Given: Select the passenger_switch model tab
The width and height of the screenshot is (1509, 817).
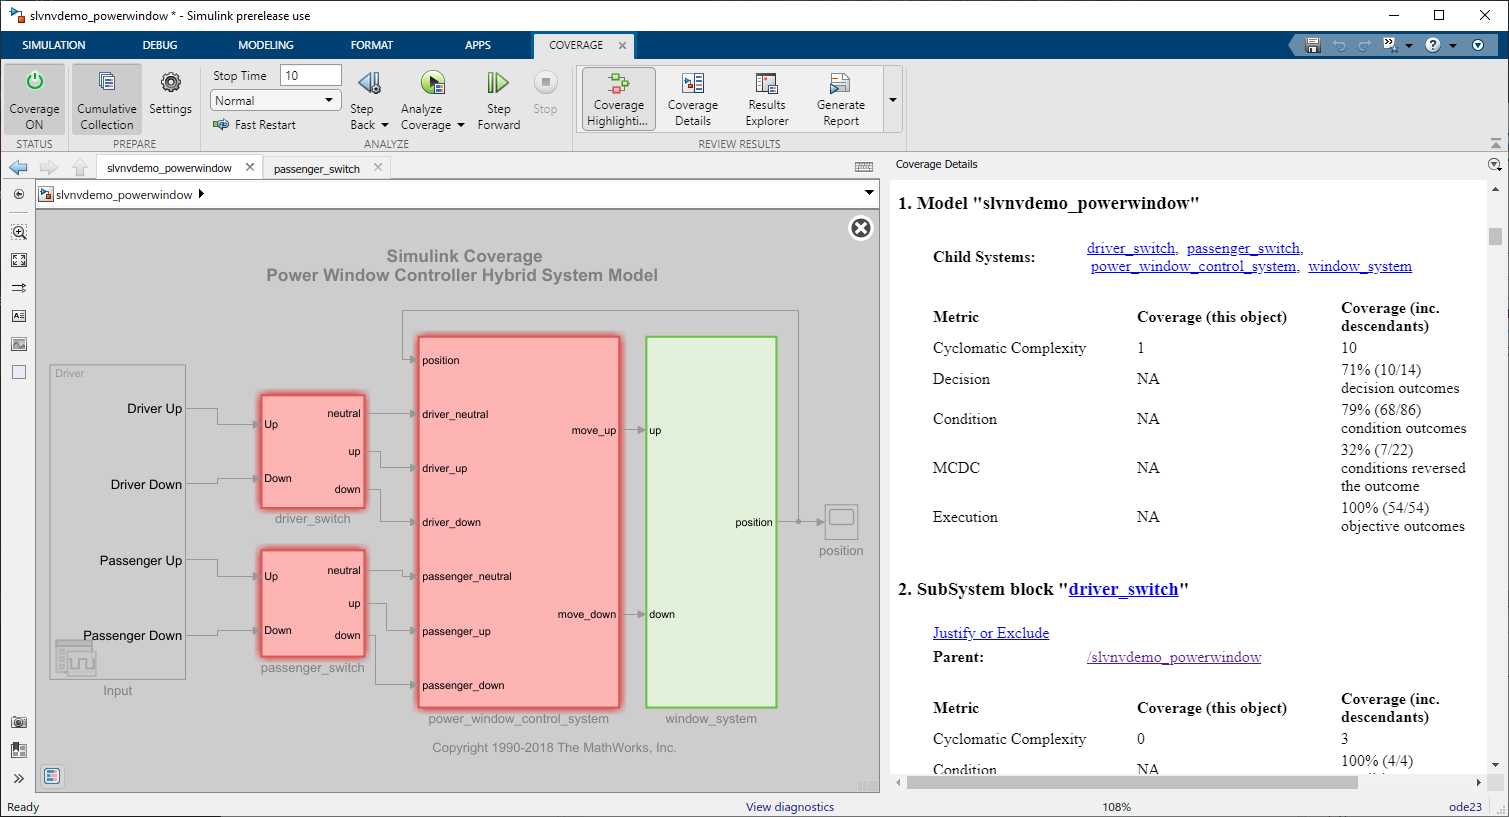Looking at the screenshot, I should 316,169.
